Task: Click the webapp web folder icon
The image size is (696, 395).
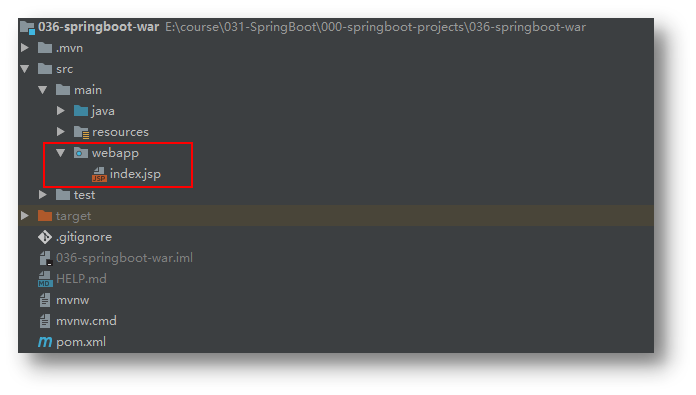Action: point(81,153)
